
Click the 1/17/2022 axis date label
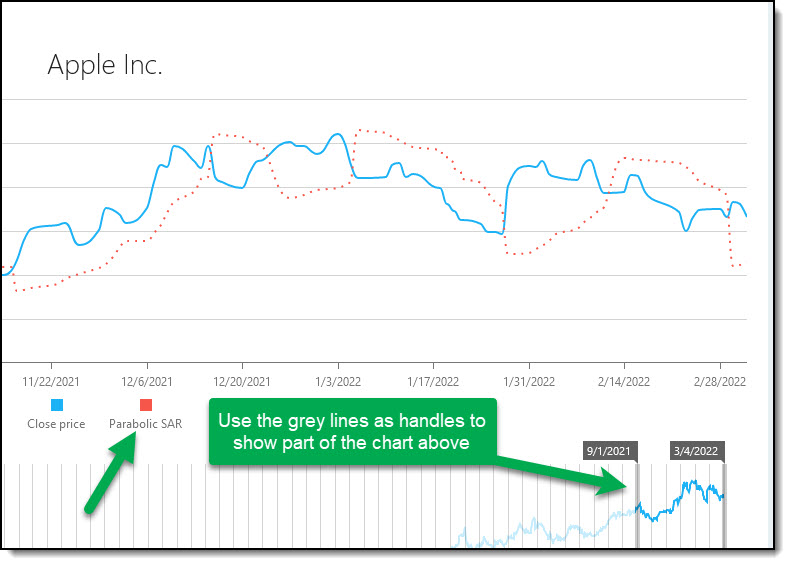point(433,382)
